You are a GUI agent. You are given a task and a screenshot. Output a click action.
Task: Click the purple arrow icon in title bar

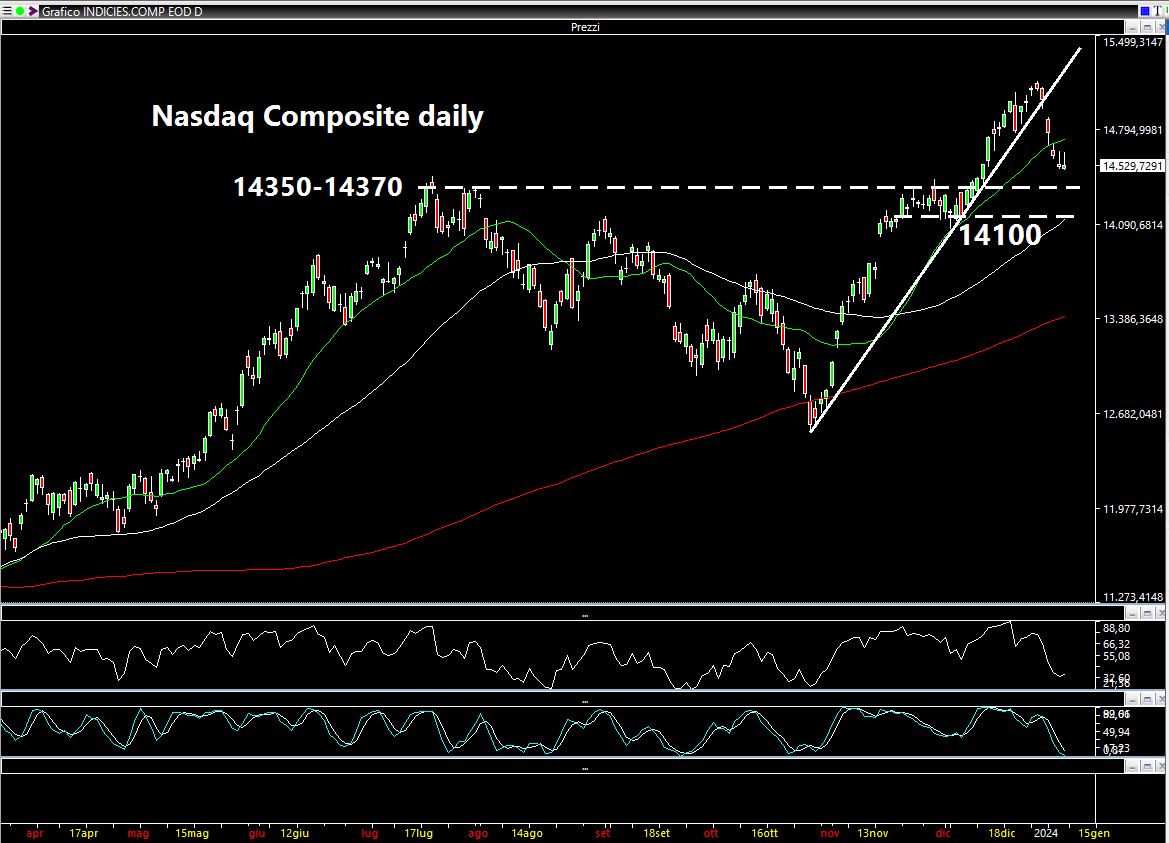(33, 11)
